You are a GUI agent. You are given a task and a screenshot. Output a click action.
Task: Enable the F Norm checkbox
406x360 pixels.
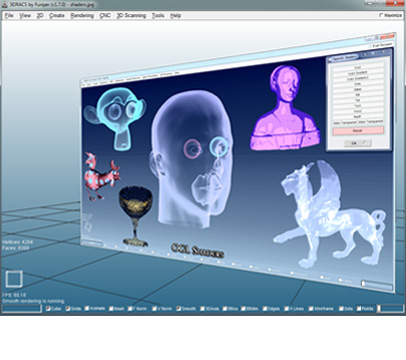point(130,309)
